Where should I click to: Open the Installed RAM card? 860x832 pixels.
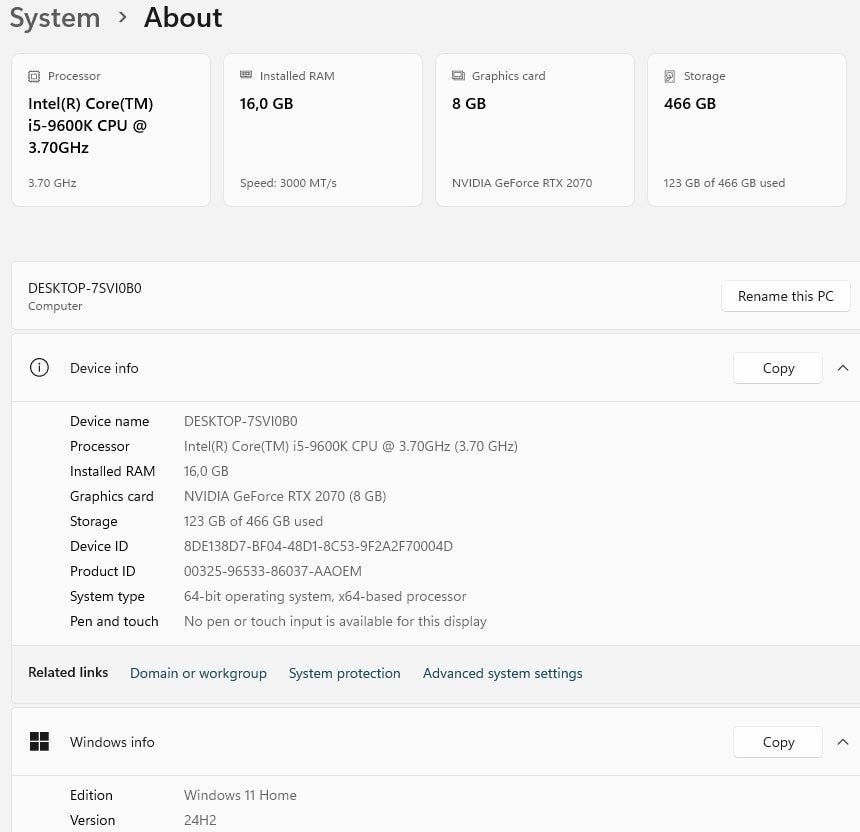tap(323, 130)
